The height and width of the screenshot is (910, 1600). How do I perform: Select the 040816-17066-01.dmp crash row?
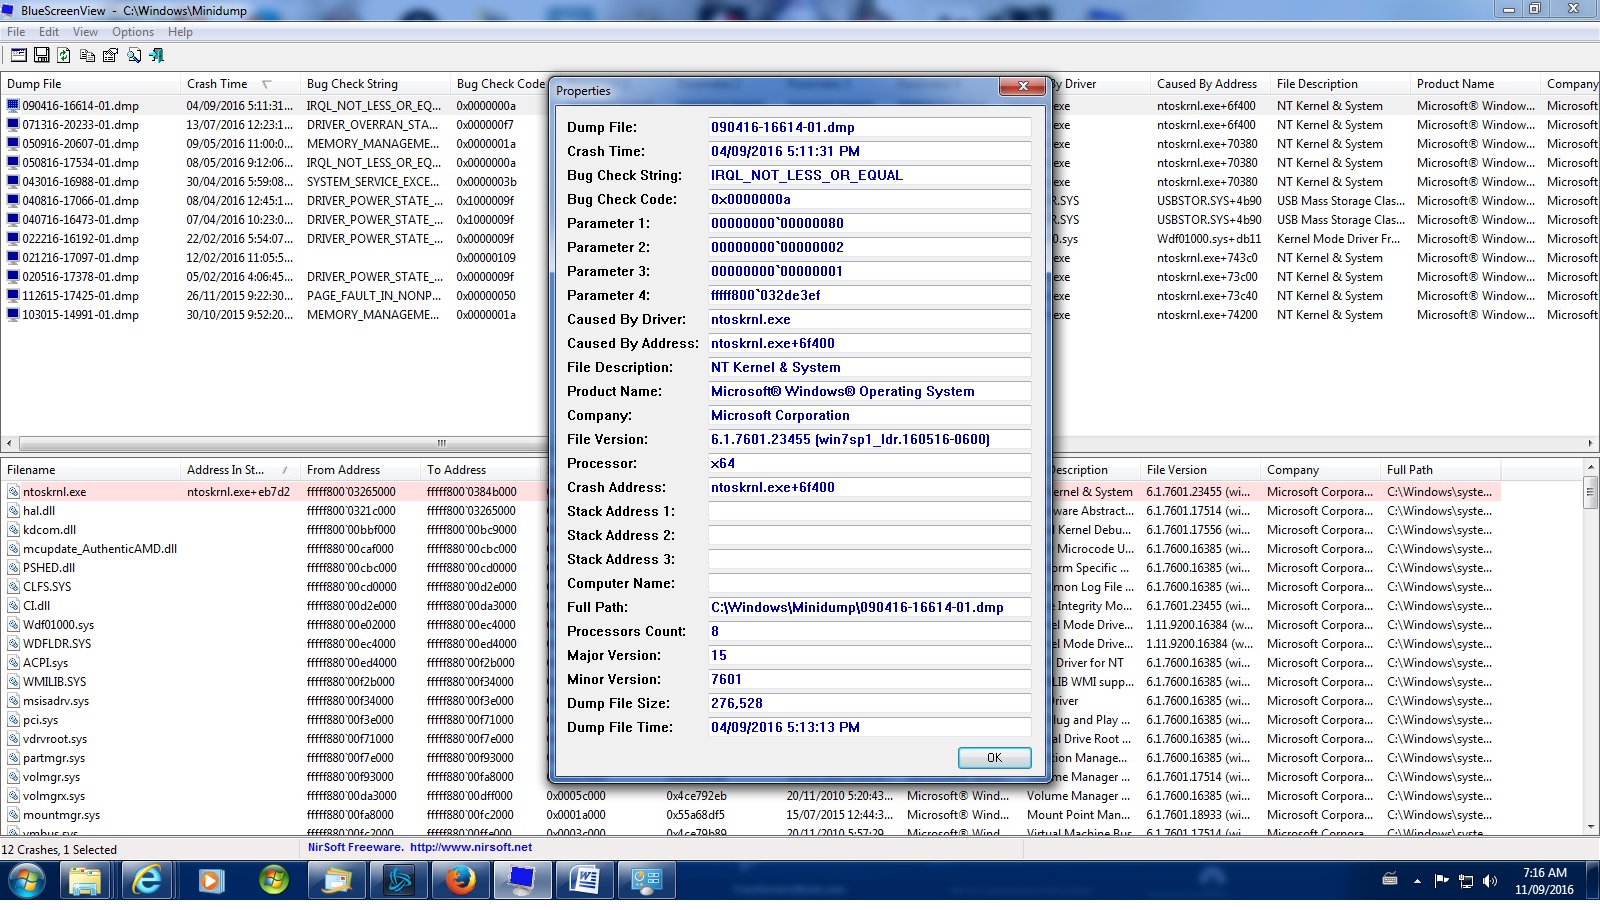pyautogui.click(x=81, y=201)
